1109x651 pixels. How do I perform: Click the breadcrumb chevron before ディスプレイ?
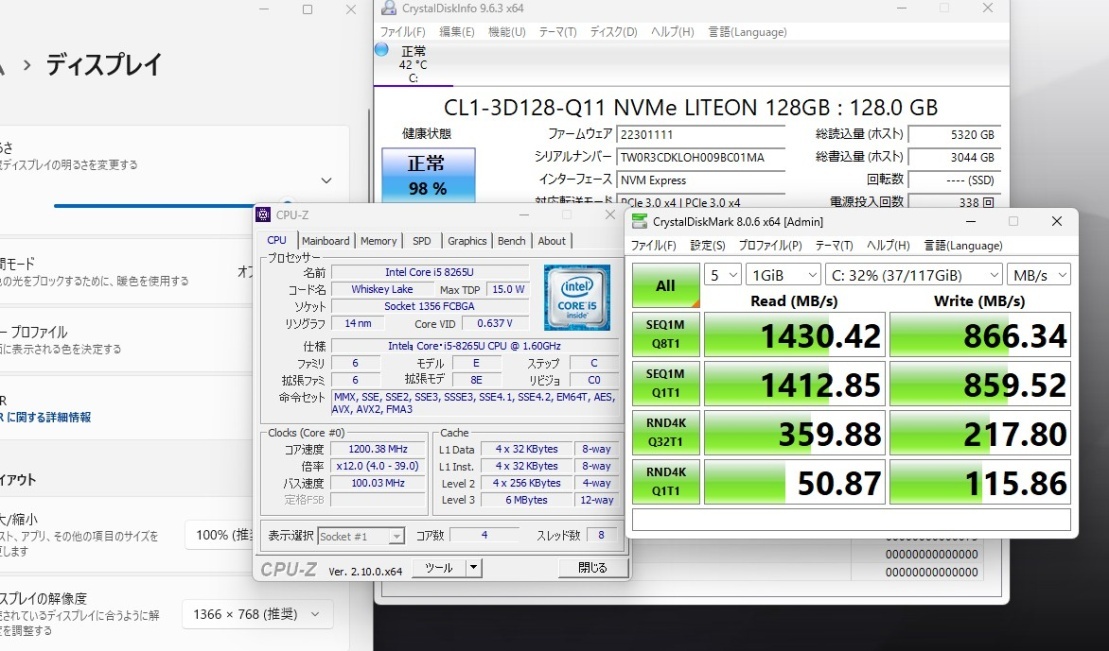pos(27,65)
